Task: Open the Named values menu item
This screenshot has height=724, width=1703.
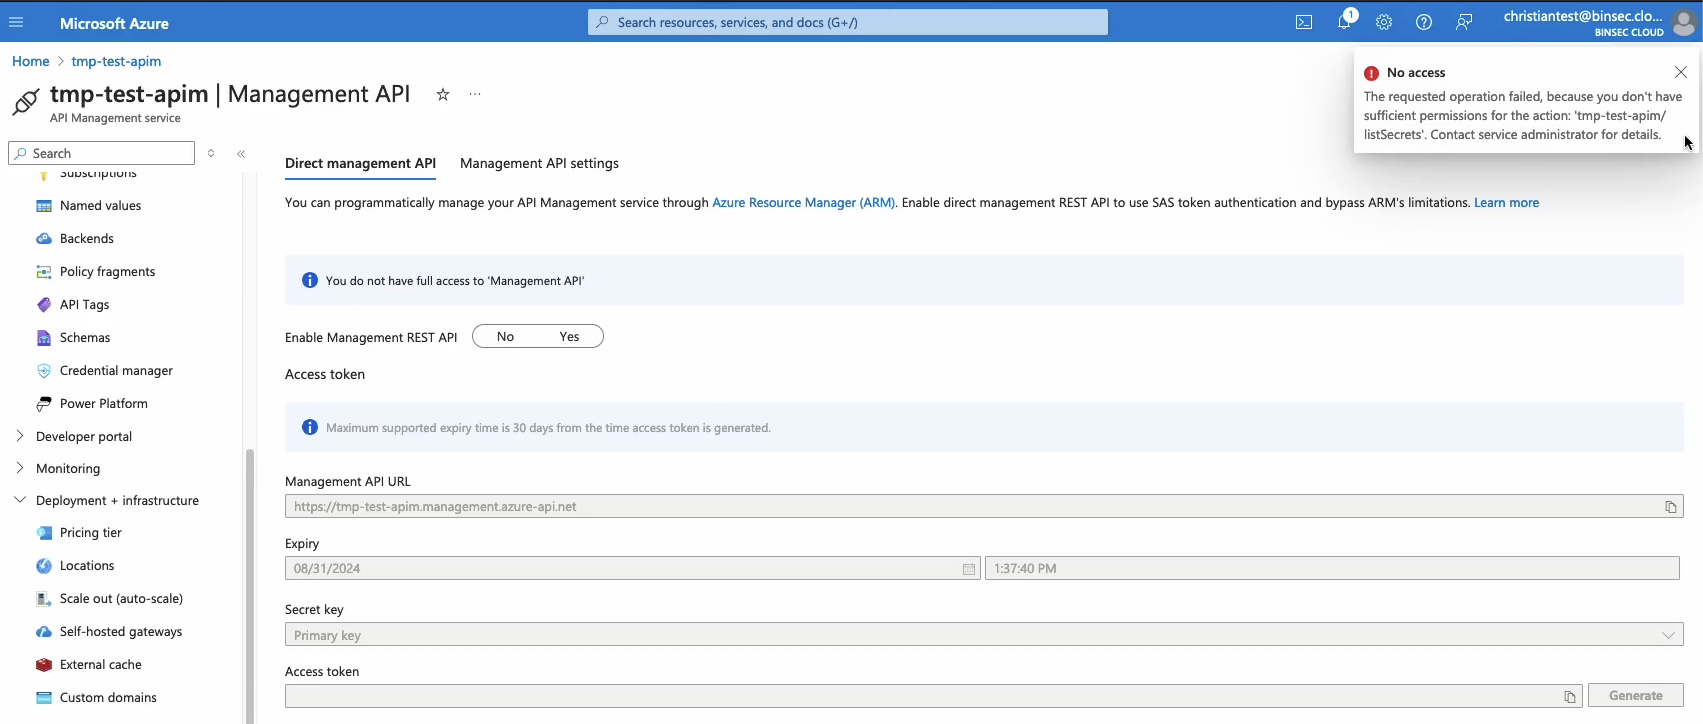Action: (x=100, y=206)
